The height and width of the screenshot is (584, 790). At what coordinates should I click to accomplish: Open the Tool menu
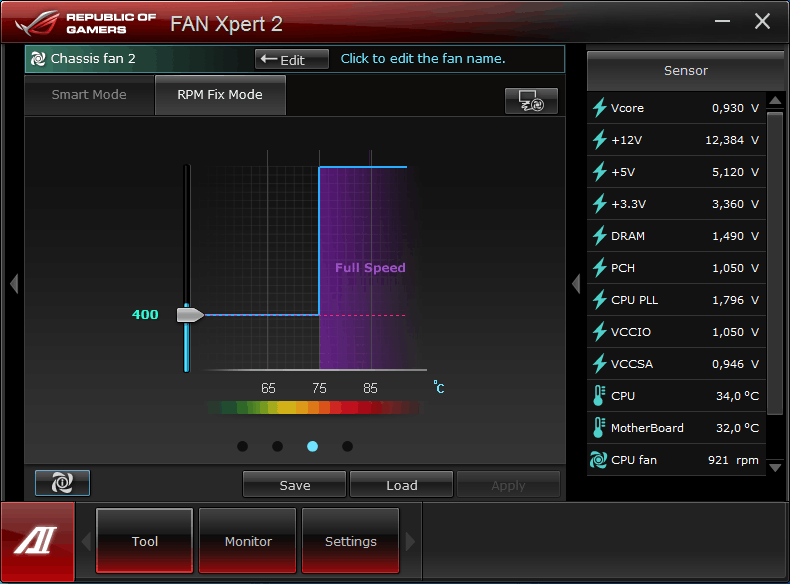145,541
